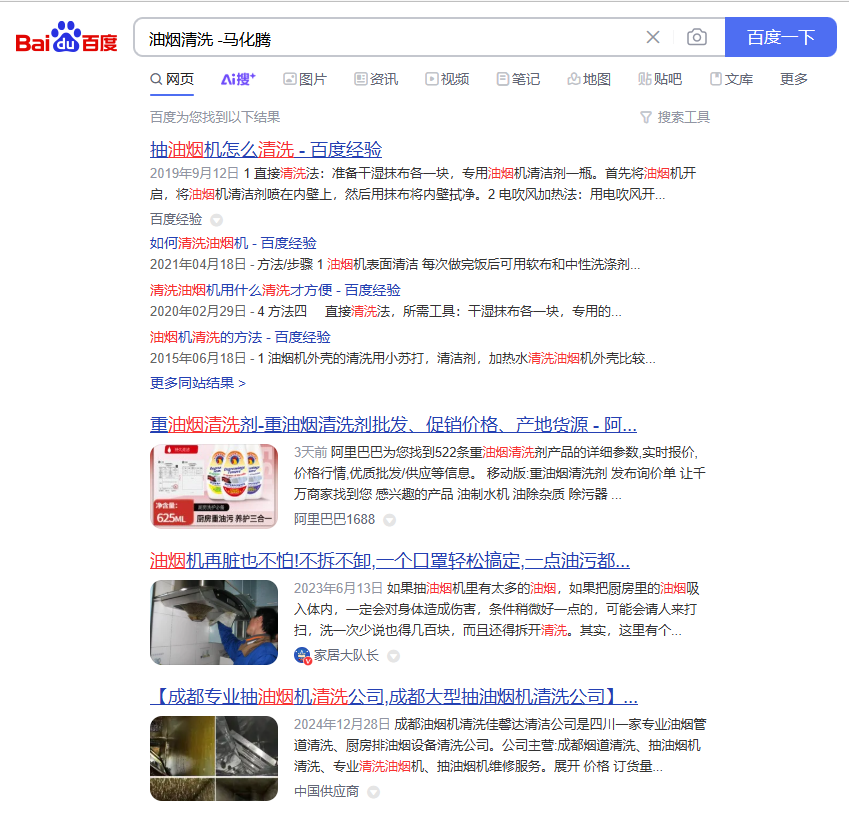849x823 pixels.
Task: Click the play icon on 视频 tab
Action: click(432, 80)
